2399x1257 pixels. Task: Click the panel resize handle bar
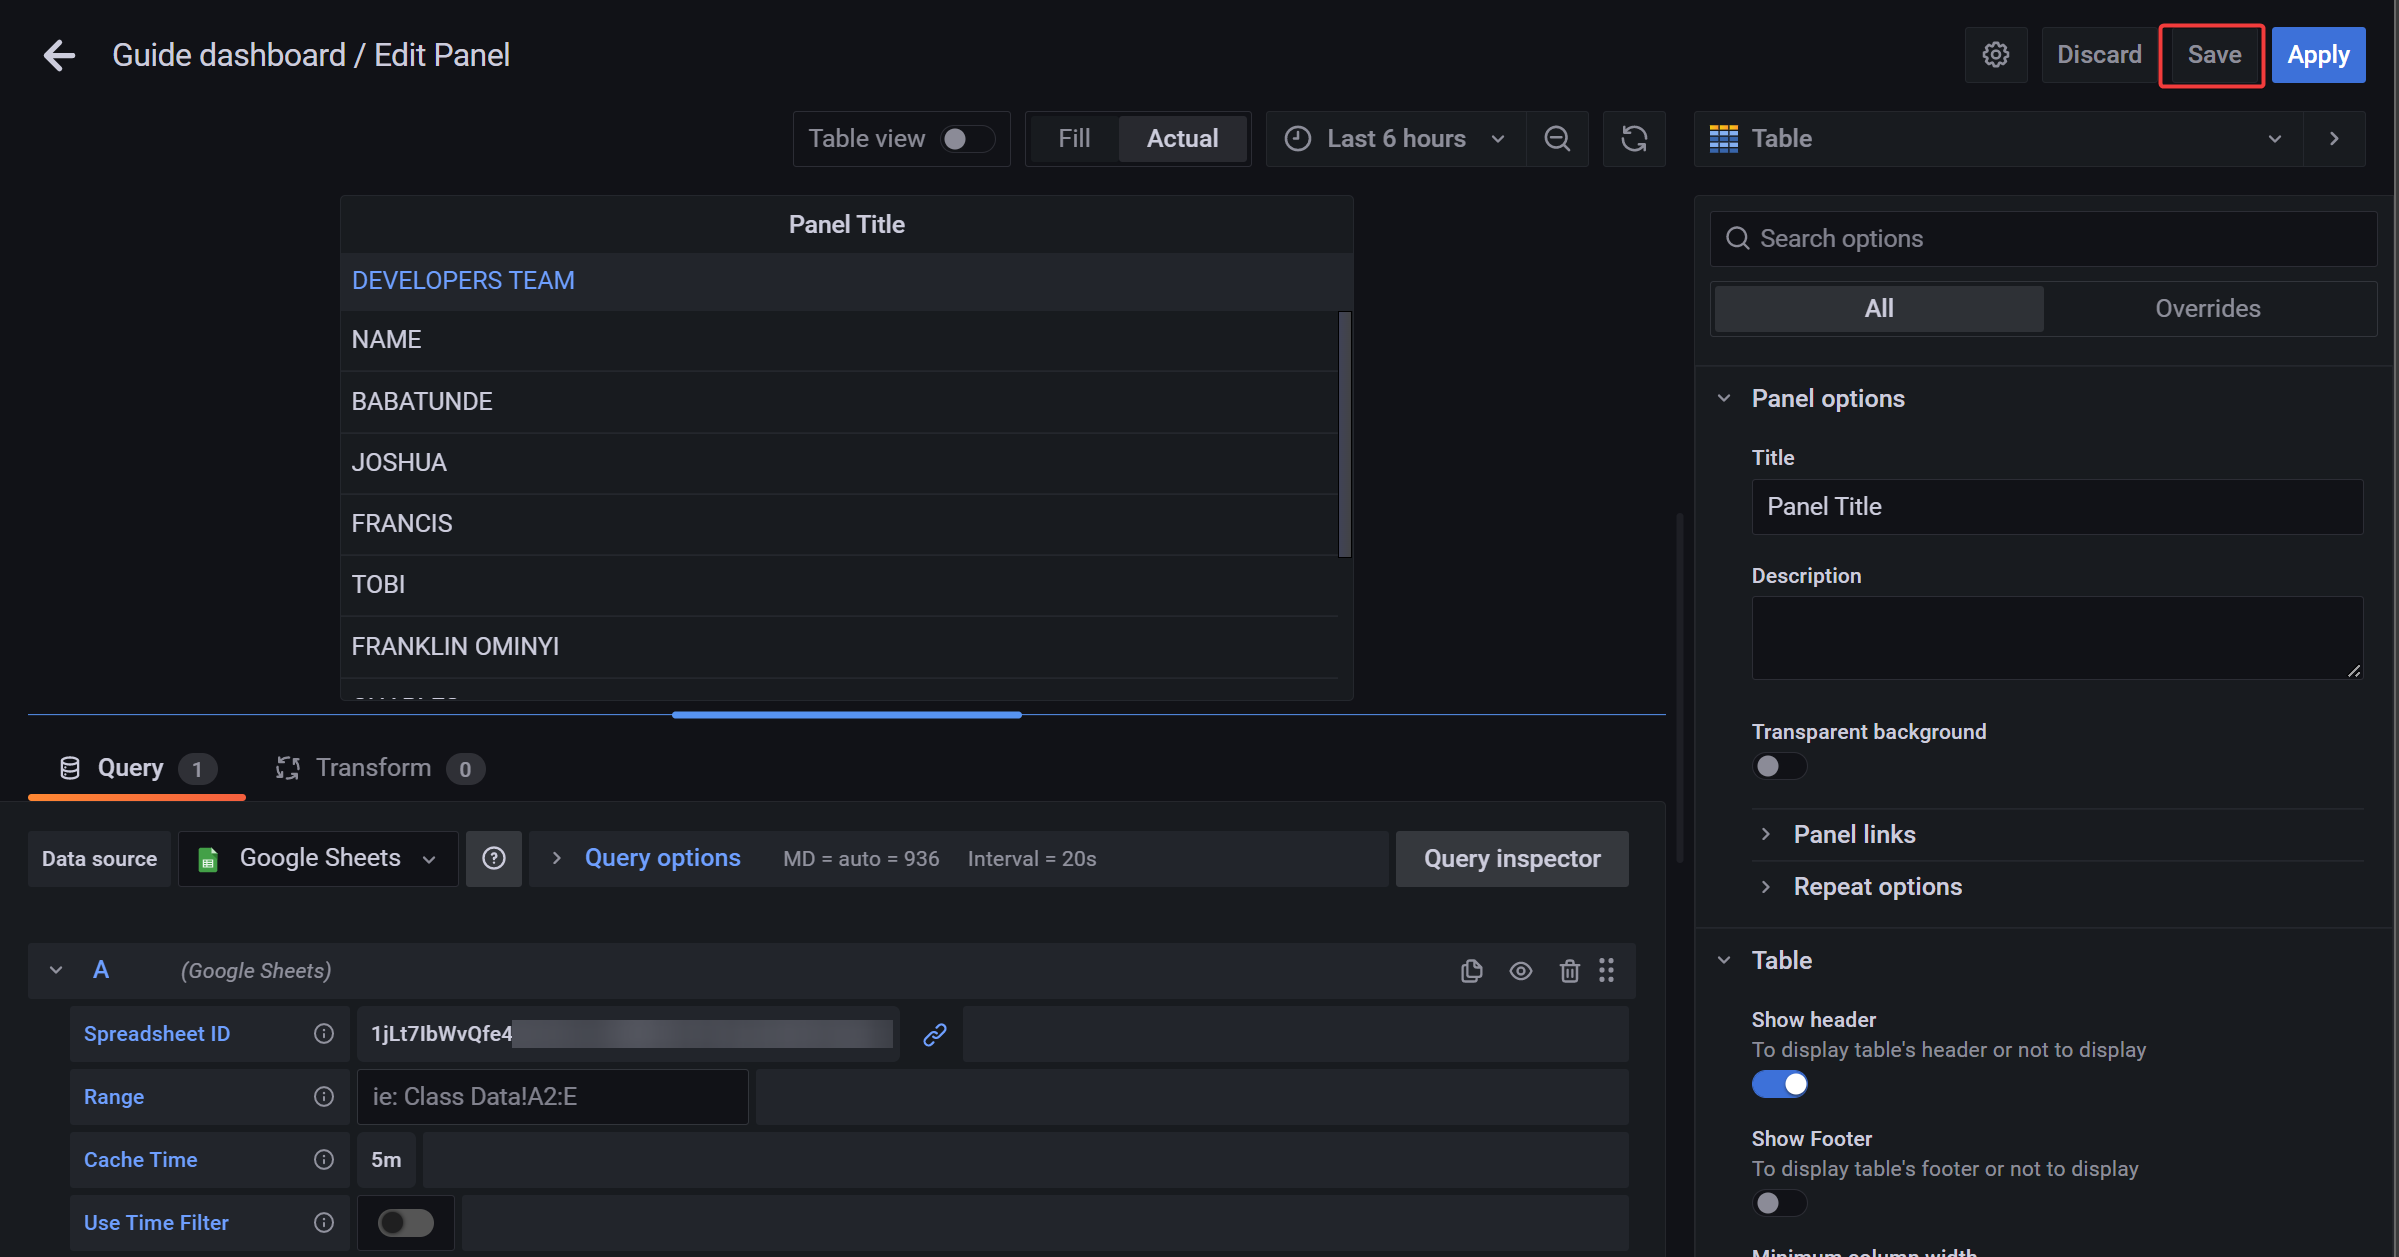pyautogui.click(x=846, y=715)
